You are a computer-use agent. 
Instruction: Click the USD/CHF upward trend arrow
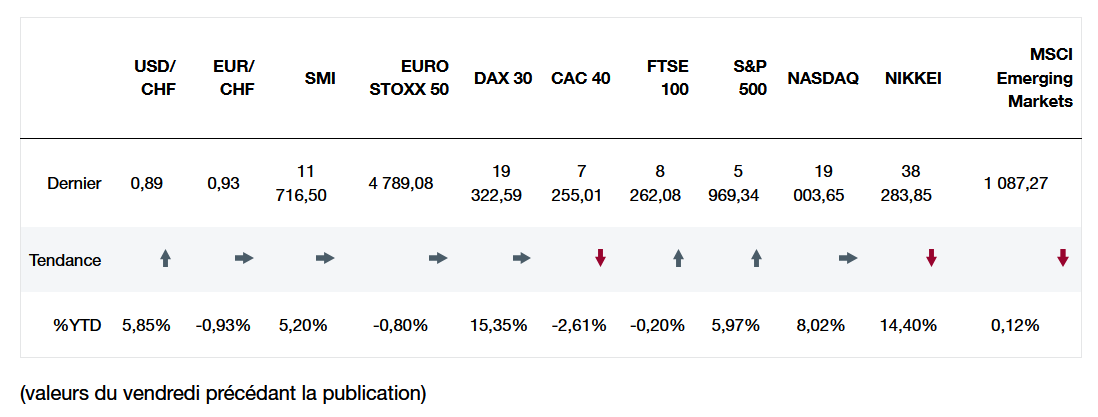(166, 259)
